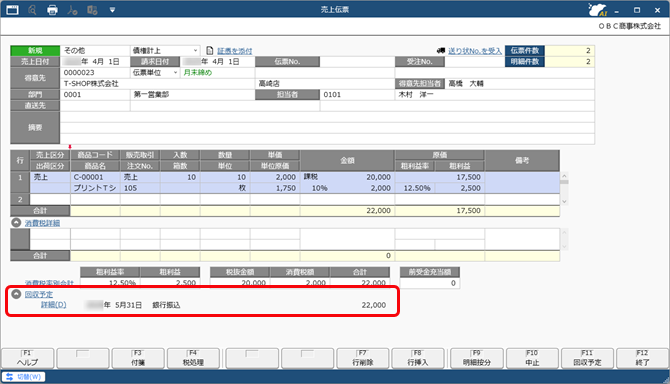The image size is (670, 384).
Task: Click the F7 行削除 button
Action: [x=363, y=358]
